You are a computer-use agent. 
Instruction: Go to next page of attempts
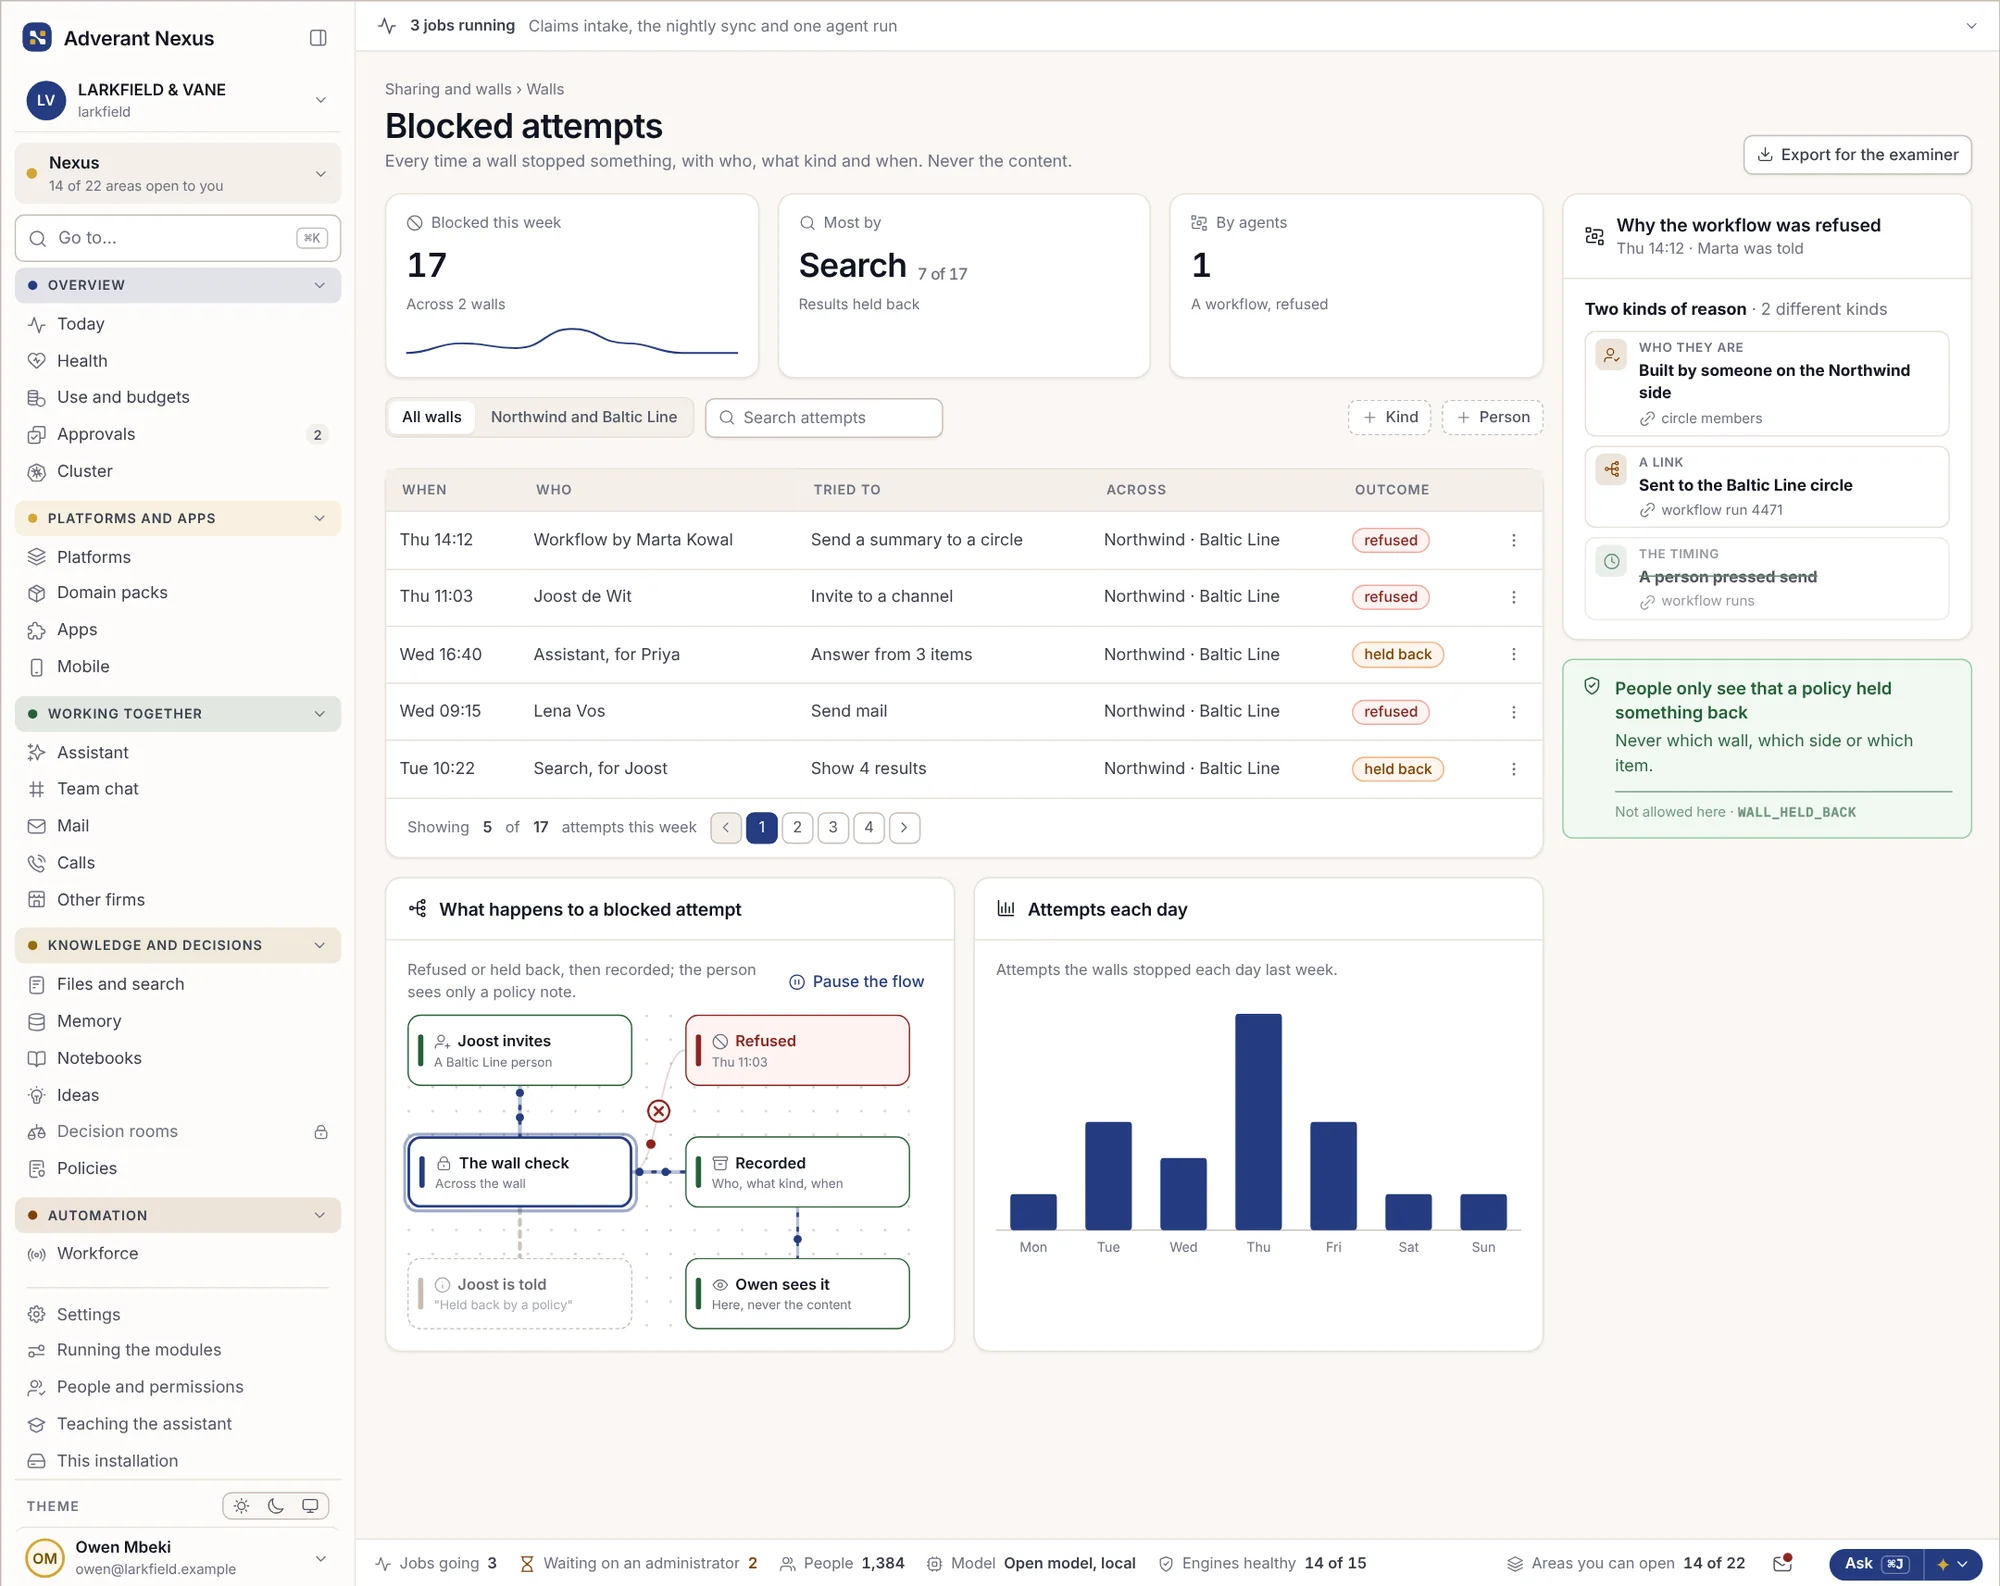point(904,827)
